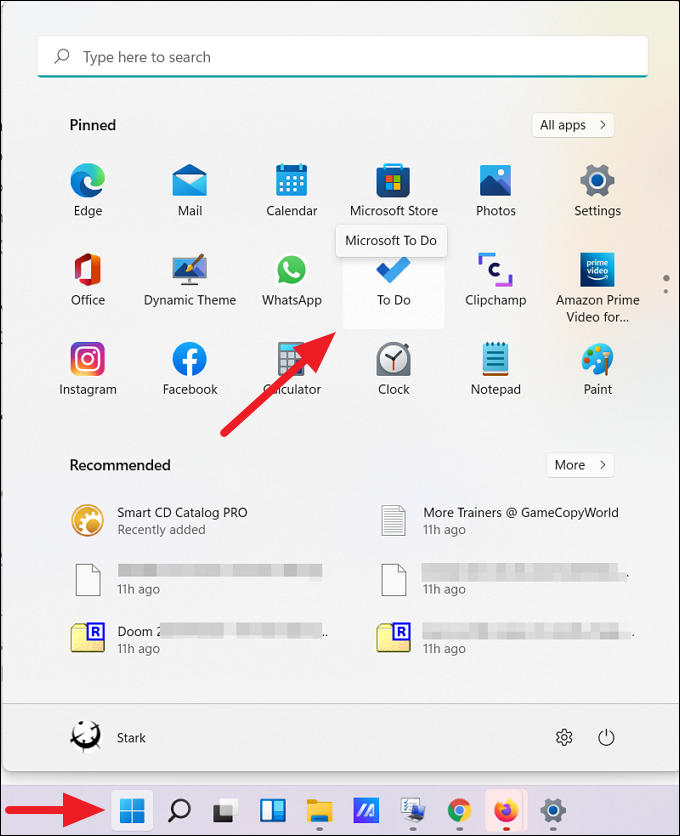Open the Mail app
Image resolution: width=680 pixels, height=836 pixels.
point(190,190)
